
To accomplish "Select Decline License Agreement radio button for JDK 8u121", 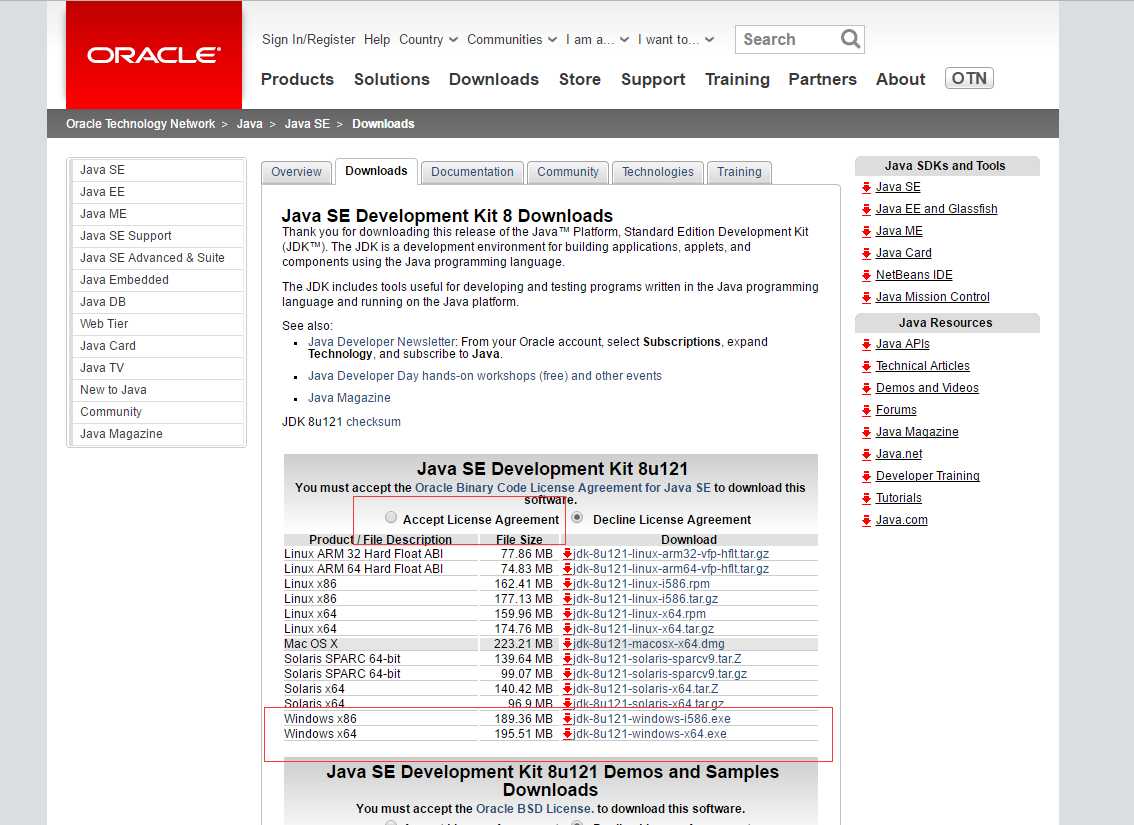I will click(x=577, y=517).
